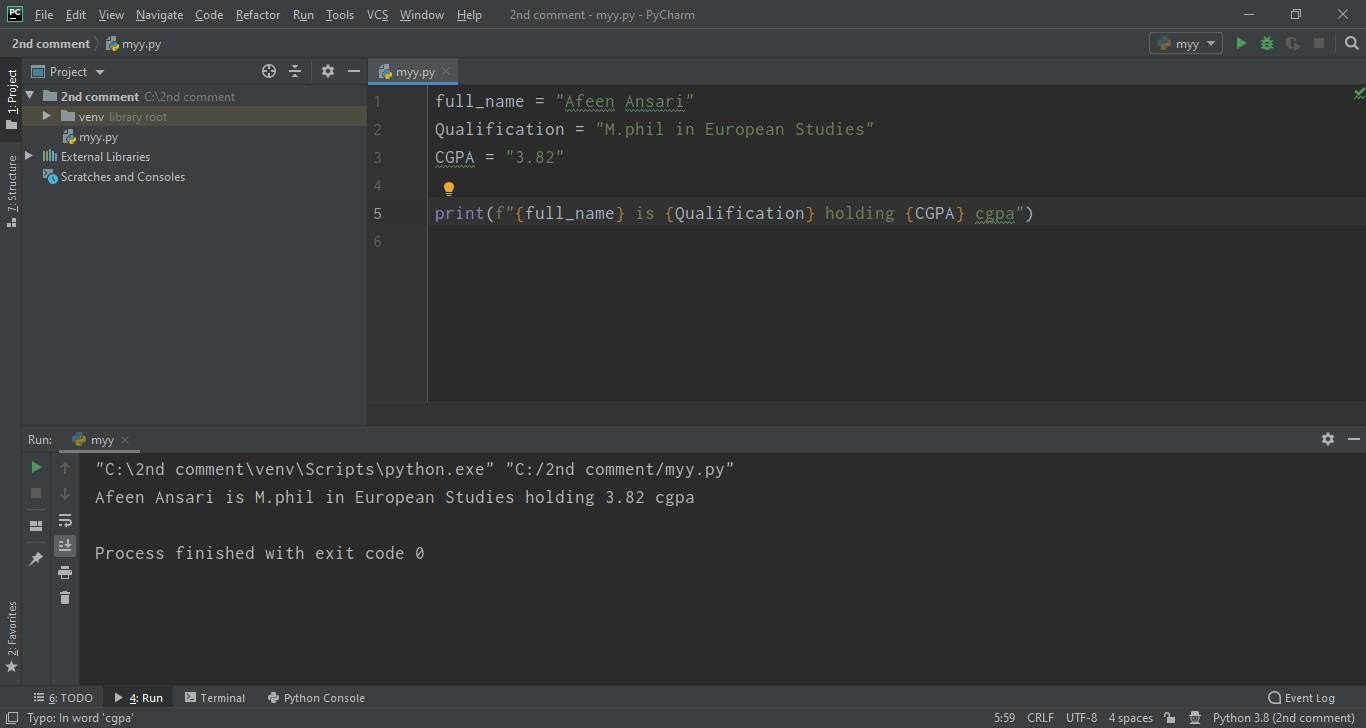Expand External Libraries node
The width and height of the screenshot is (1366, 728).
tap(29, 156)
